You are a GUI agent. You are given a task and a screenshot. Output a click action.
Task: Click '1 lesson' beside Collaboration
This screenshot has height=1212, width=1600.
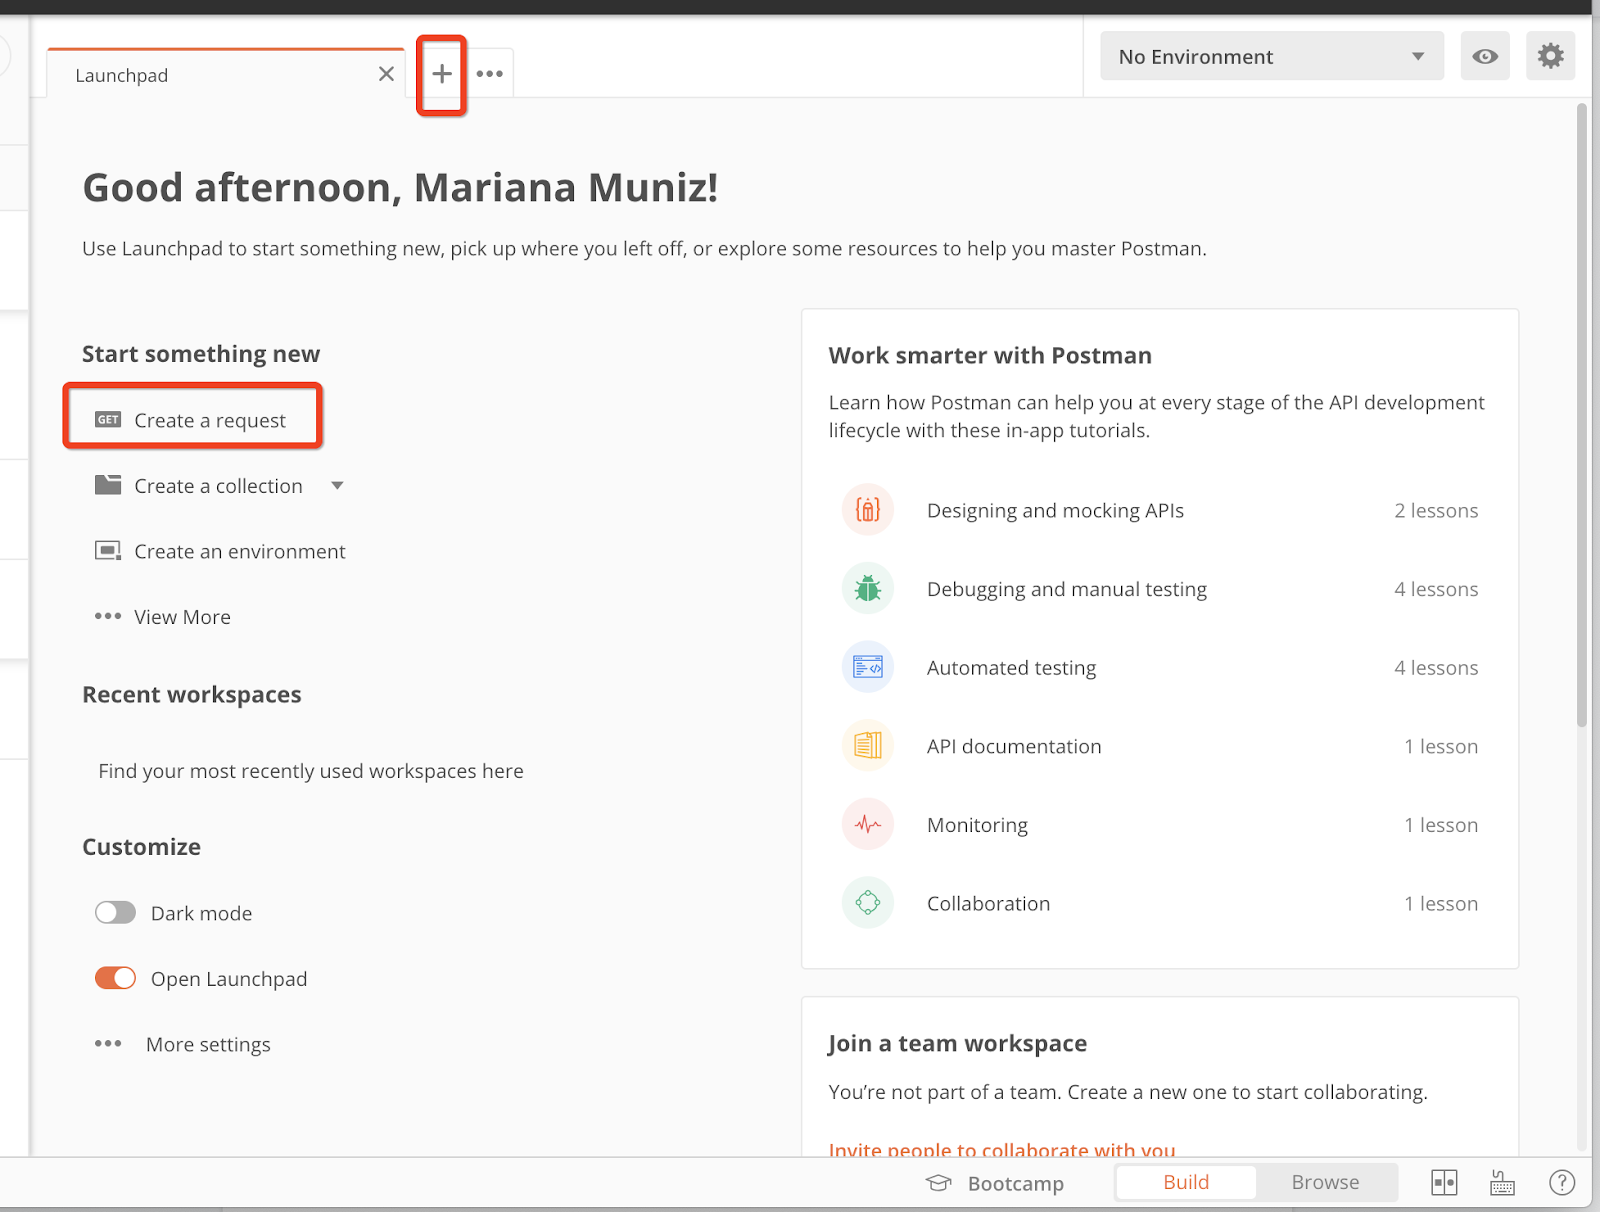(1441, 903)
